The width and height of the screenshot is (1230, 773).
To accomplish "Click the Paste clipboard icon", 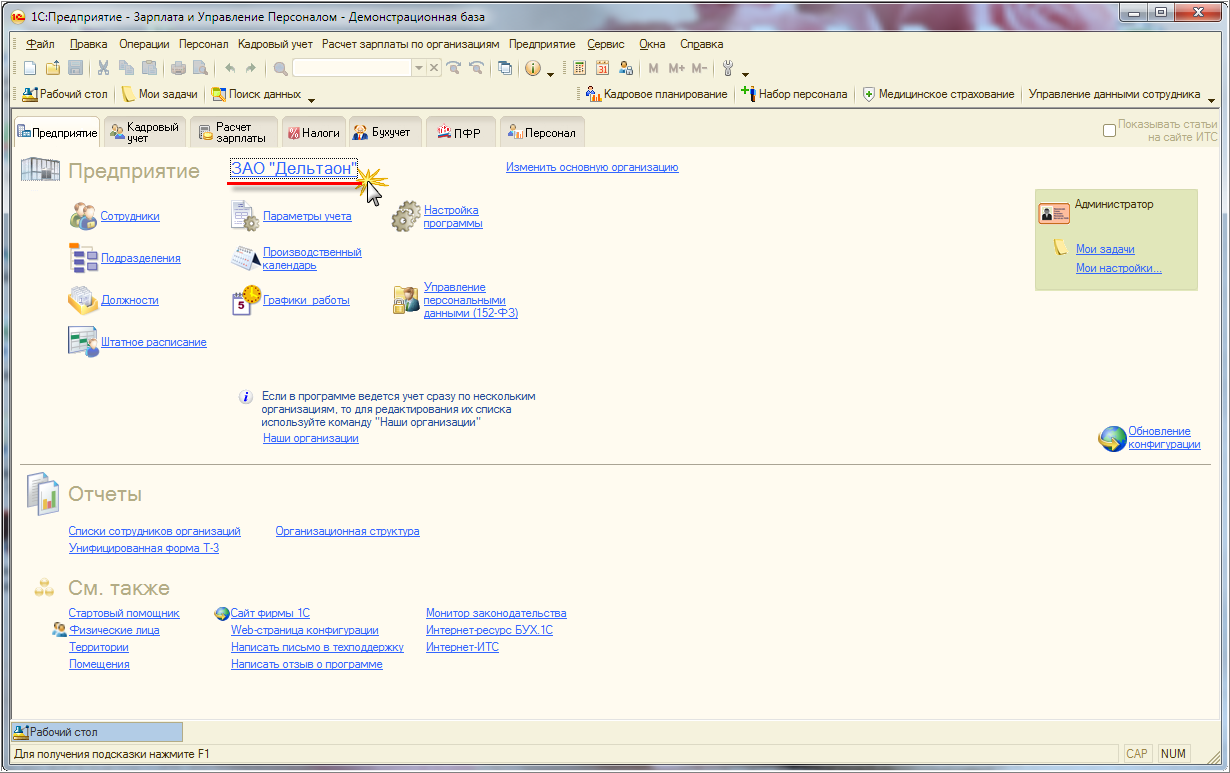I will (x=149, y=68).
